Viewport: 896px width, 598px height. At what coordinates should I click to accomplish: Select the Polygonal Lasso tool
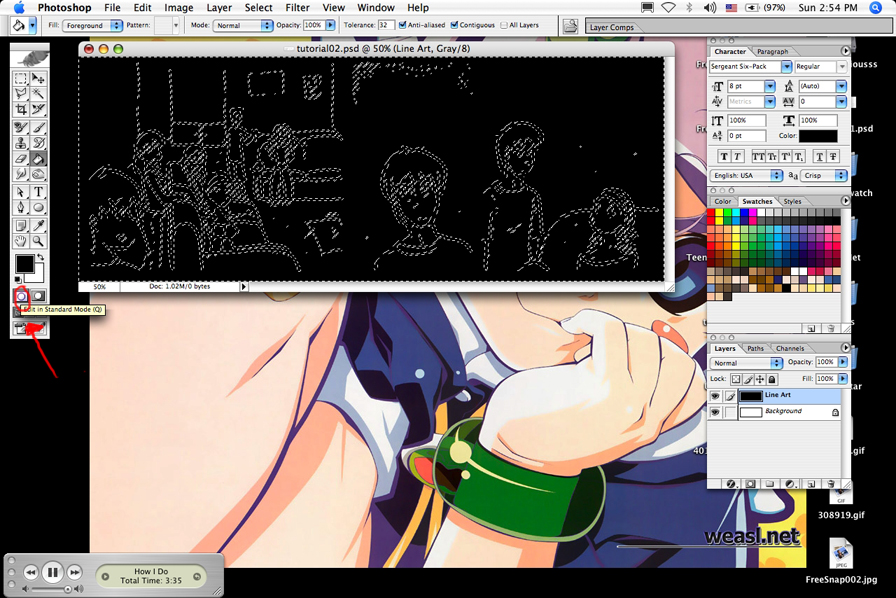tap(21, 93)
